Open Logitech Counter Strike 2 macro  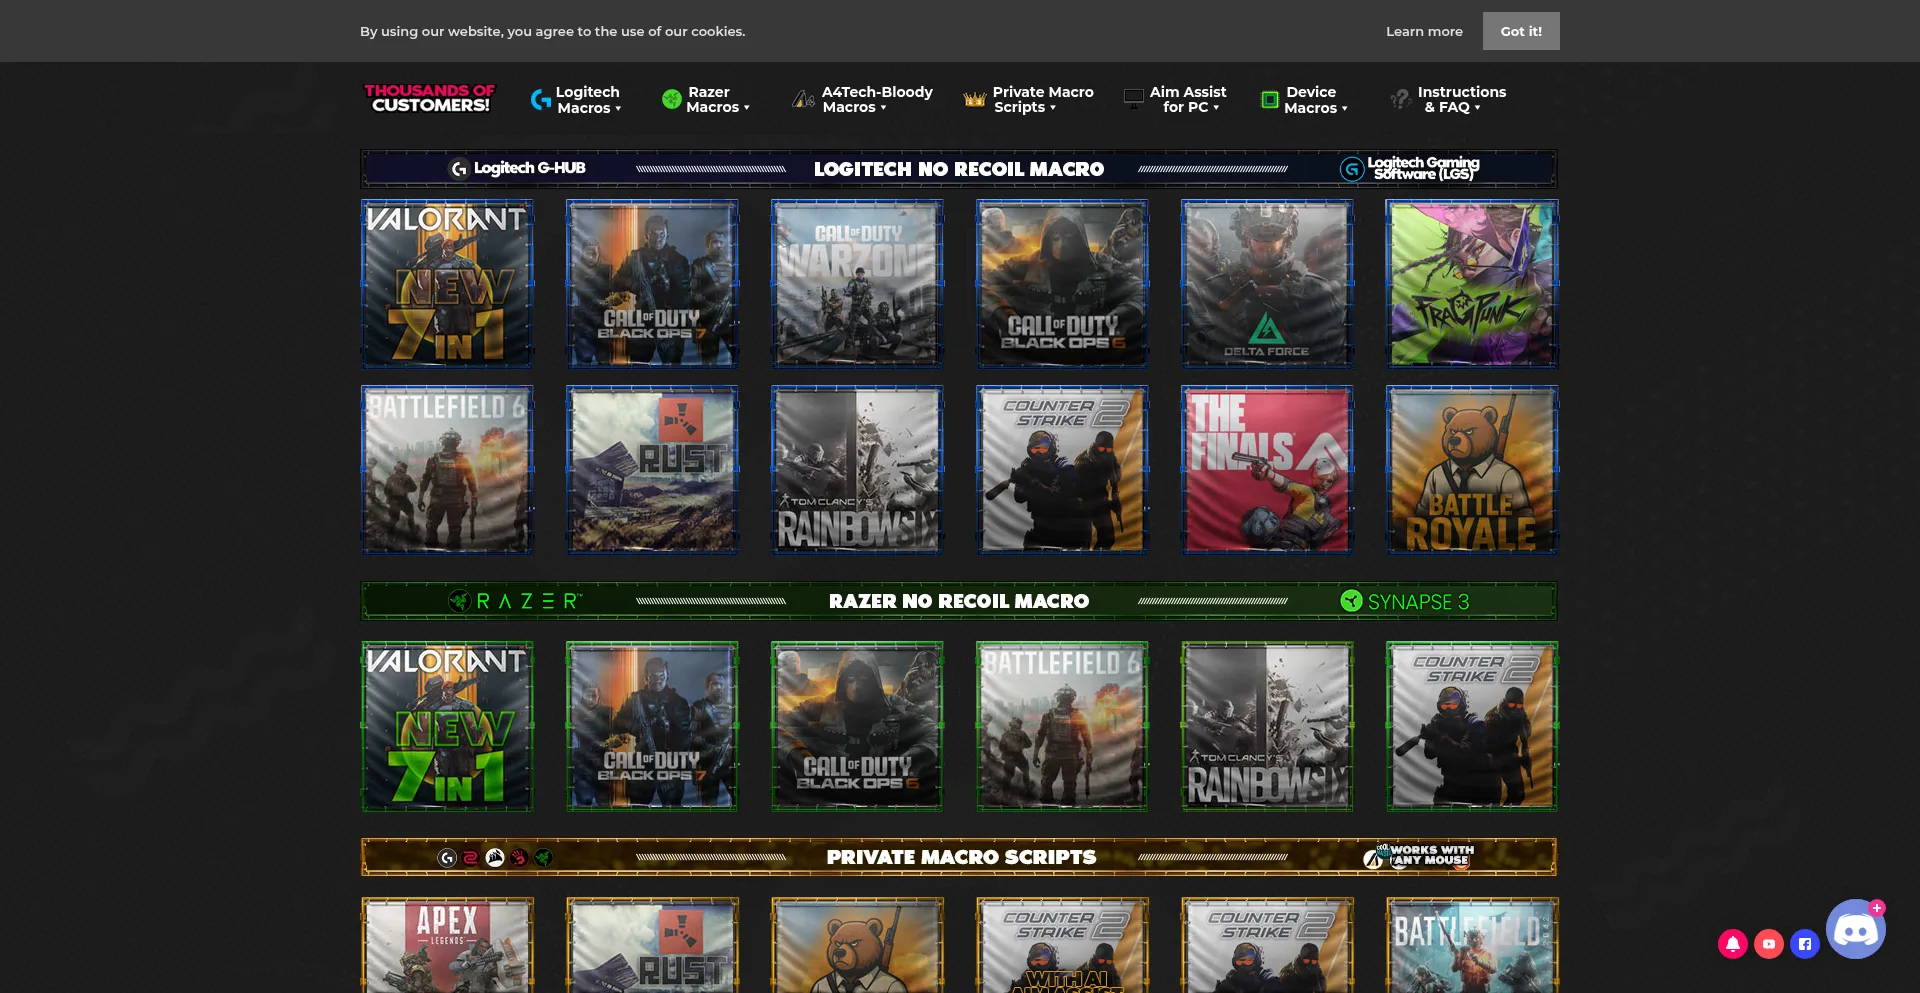pyautogui.click(x=1062, y=470)
